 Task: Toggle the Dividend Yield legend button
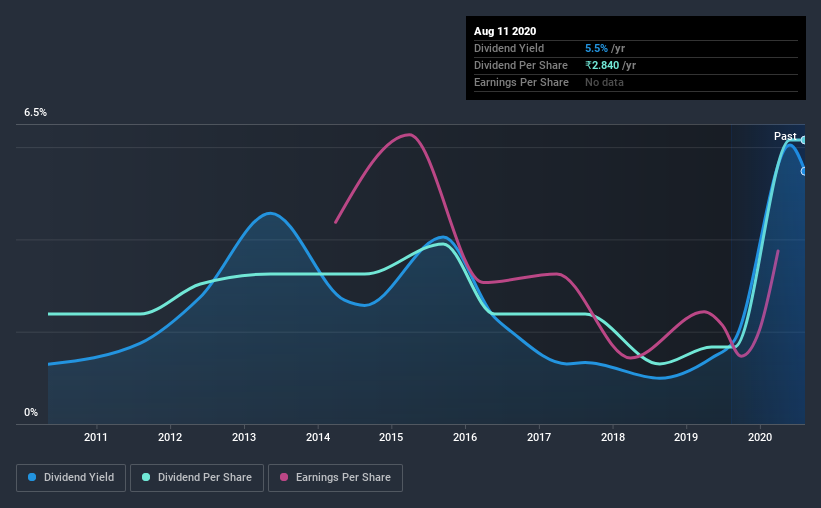[71, 478]
